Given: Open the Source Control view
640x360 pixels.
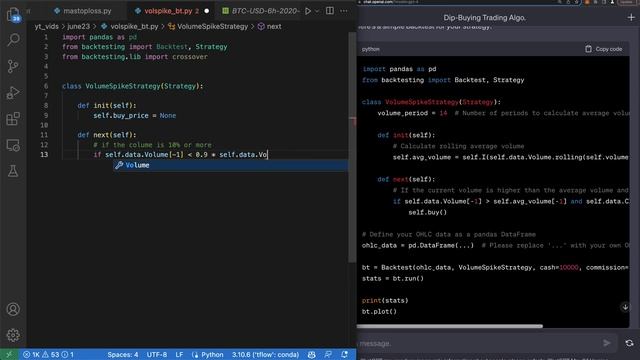Looking at the screenshot, I should (x=13, y=66).
